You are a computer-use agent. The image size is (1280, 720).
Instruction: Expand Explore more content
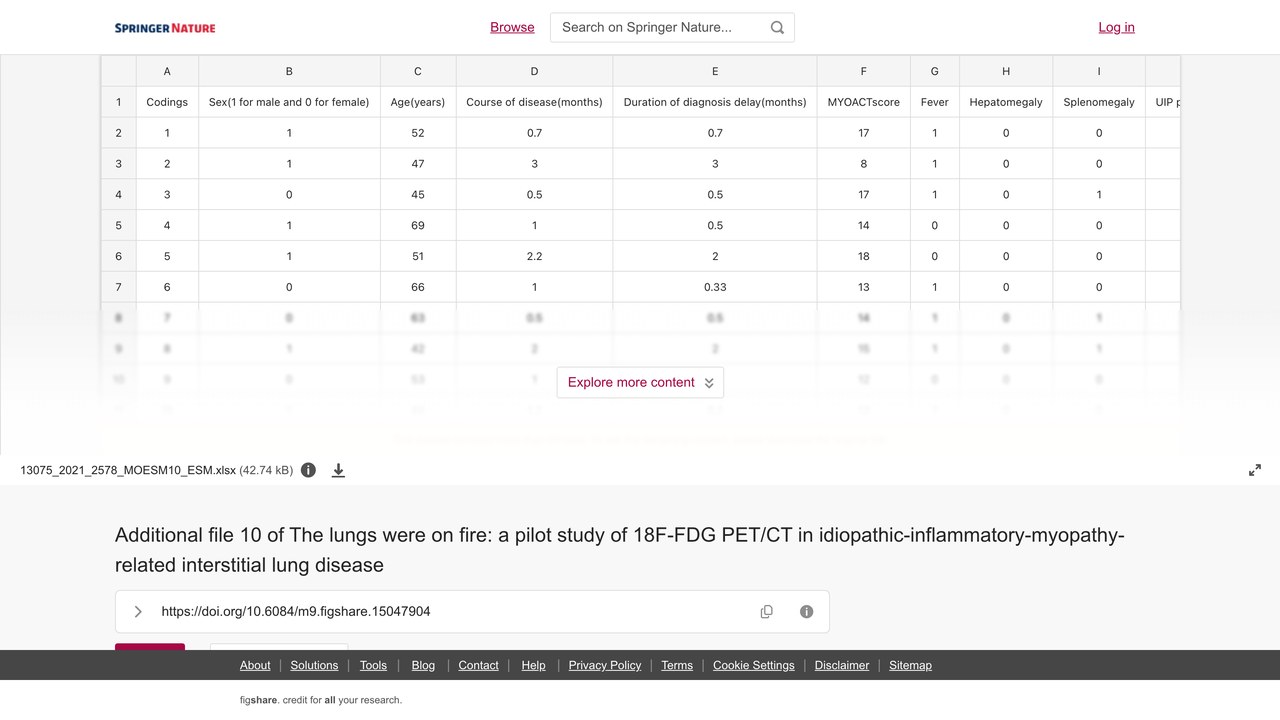point(640,382)
